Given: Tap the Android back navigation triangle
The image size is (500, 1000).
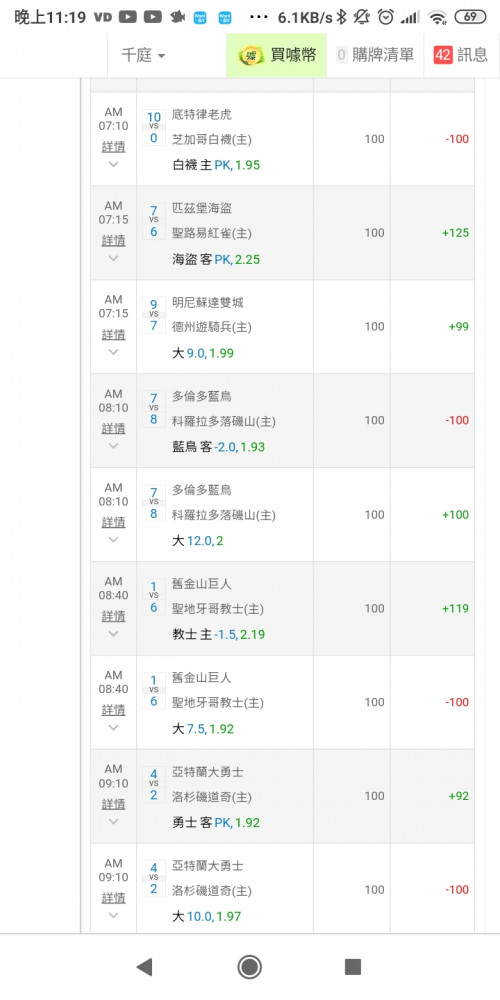Looking at the screenshot, I should [145, 967].
